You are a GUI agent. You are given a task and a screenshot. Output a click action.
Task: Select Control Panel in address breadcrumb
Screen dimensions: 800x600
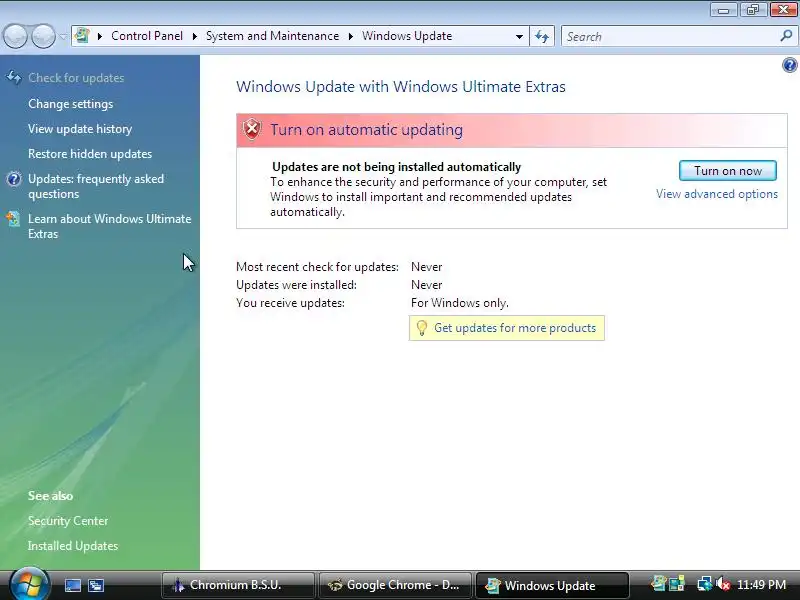[147, 36]
